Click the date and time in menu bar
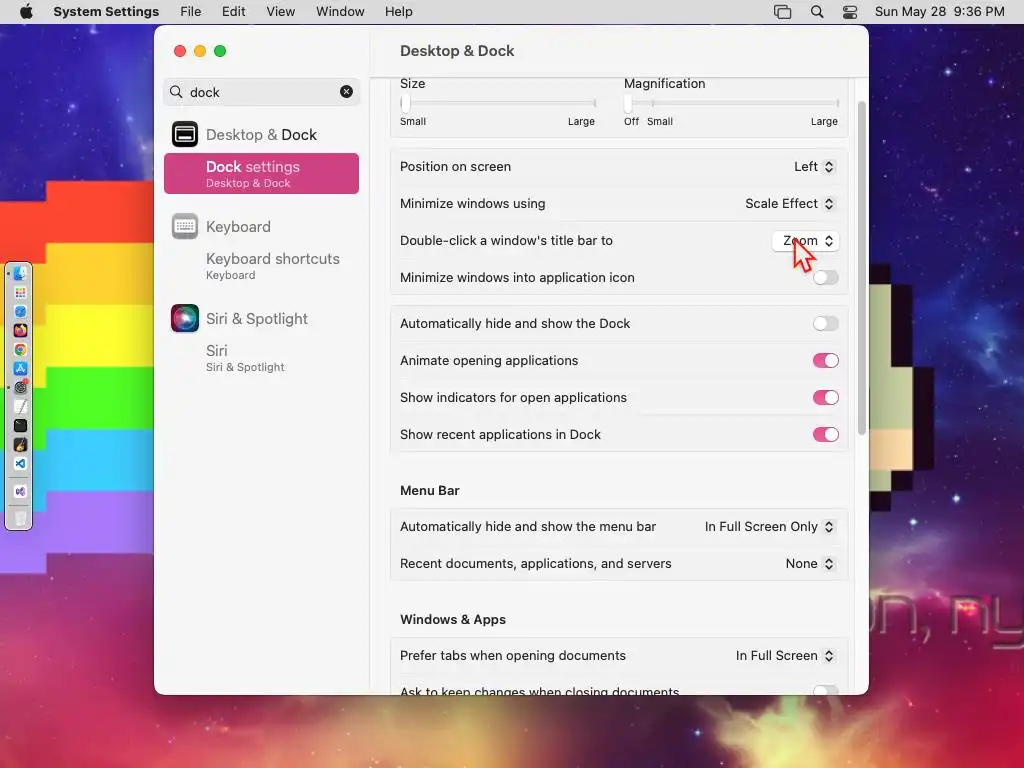Viewport: 1024px width, 768px height. pos(939,12)
